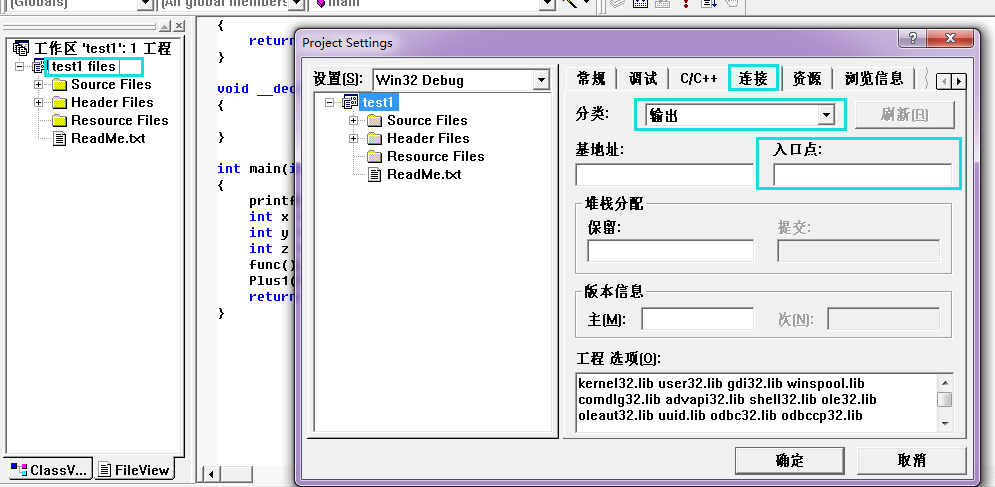This screenshot has width=995, height=487.
Task: Cancel the dialog with 取消 button
Action: pos(912,461)
